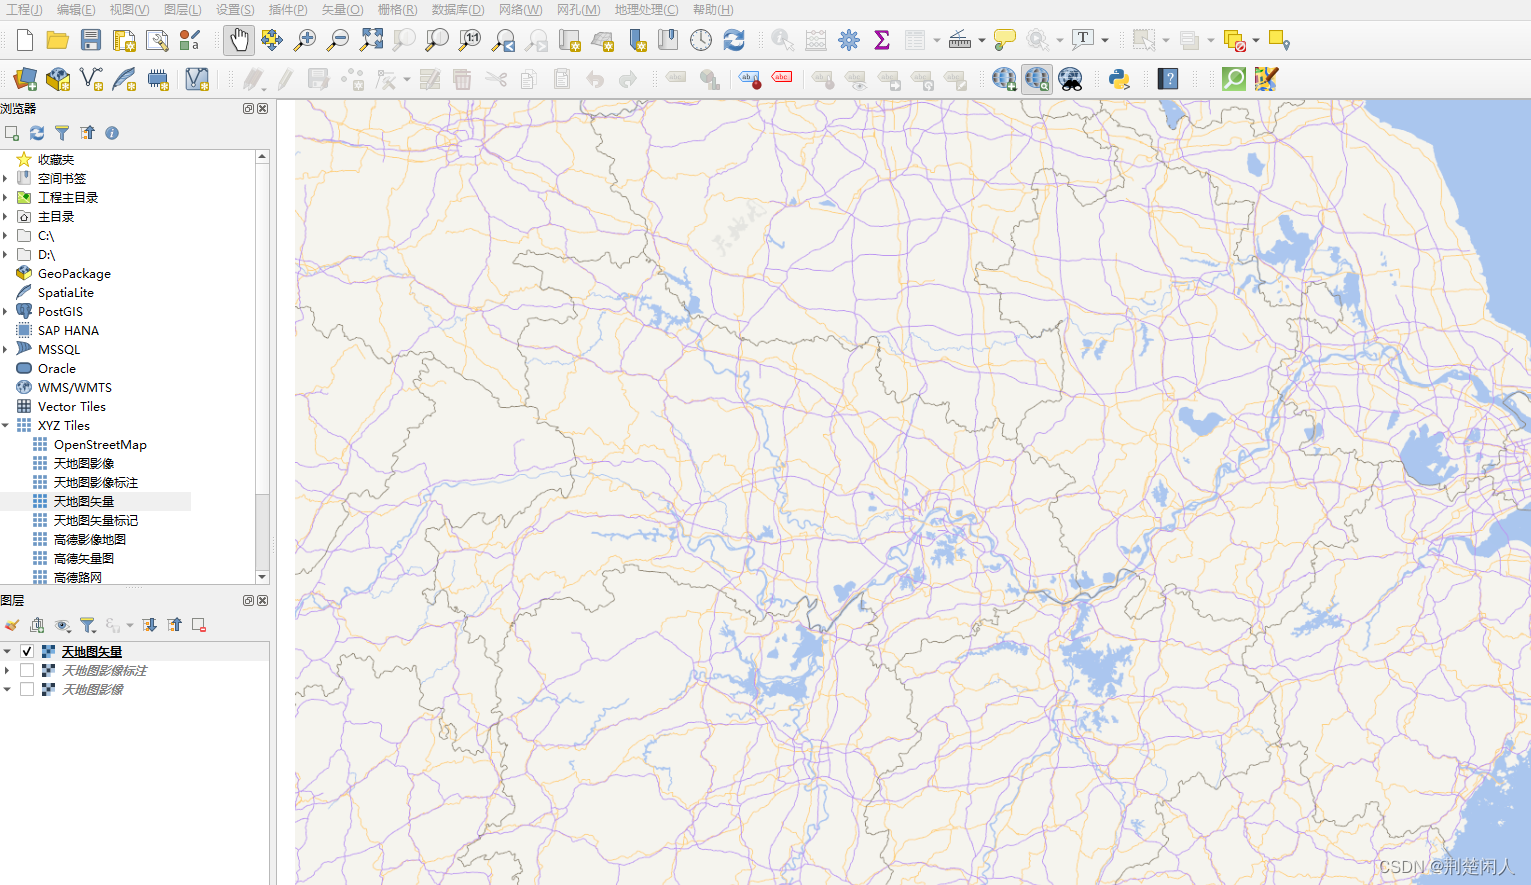Click the browser panel filter funnel icon
The image size is (1531, 885).
point(62,133)
